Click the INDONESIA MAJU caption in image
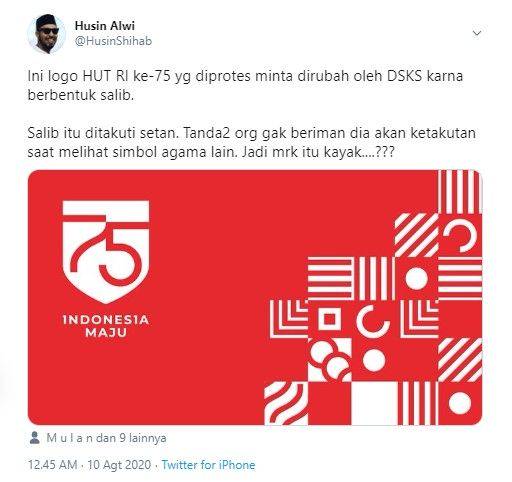 pos(106,326)
